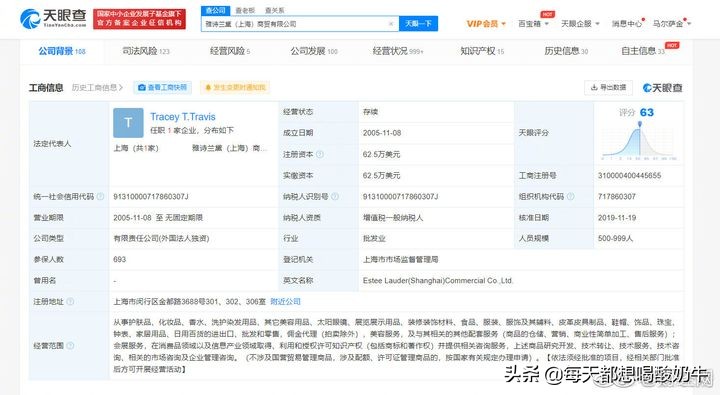Image resolution: width=720 pixels, height=395 pixels.
Task: Select the 自主信息 tab
Action: click(x=643, y=51)
